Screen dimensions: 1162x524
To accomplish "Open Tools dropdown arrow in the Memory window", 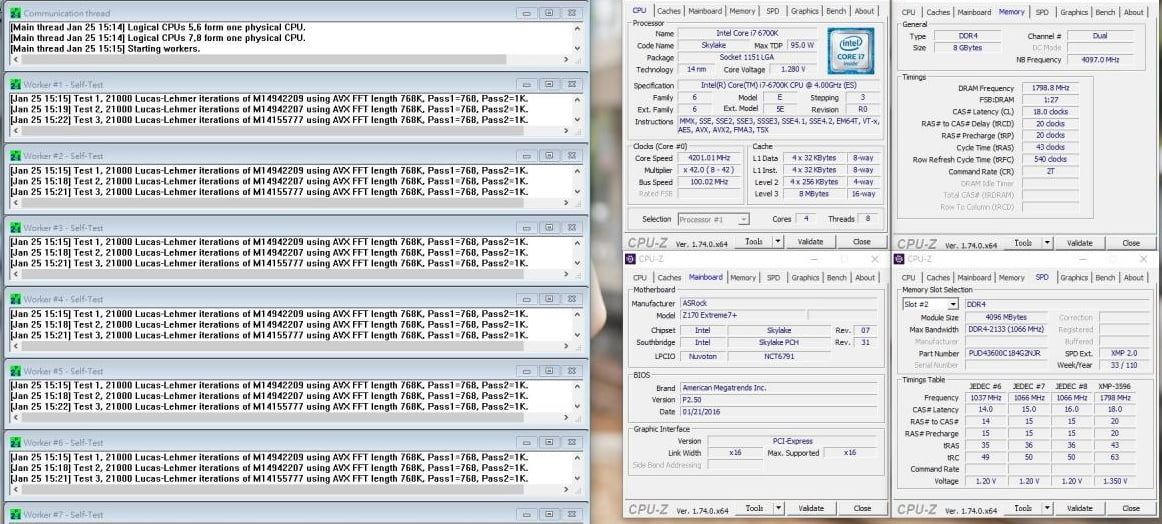I will (x=1047, y=243).
